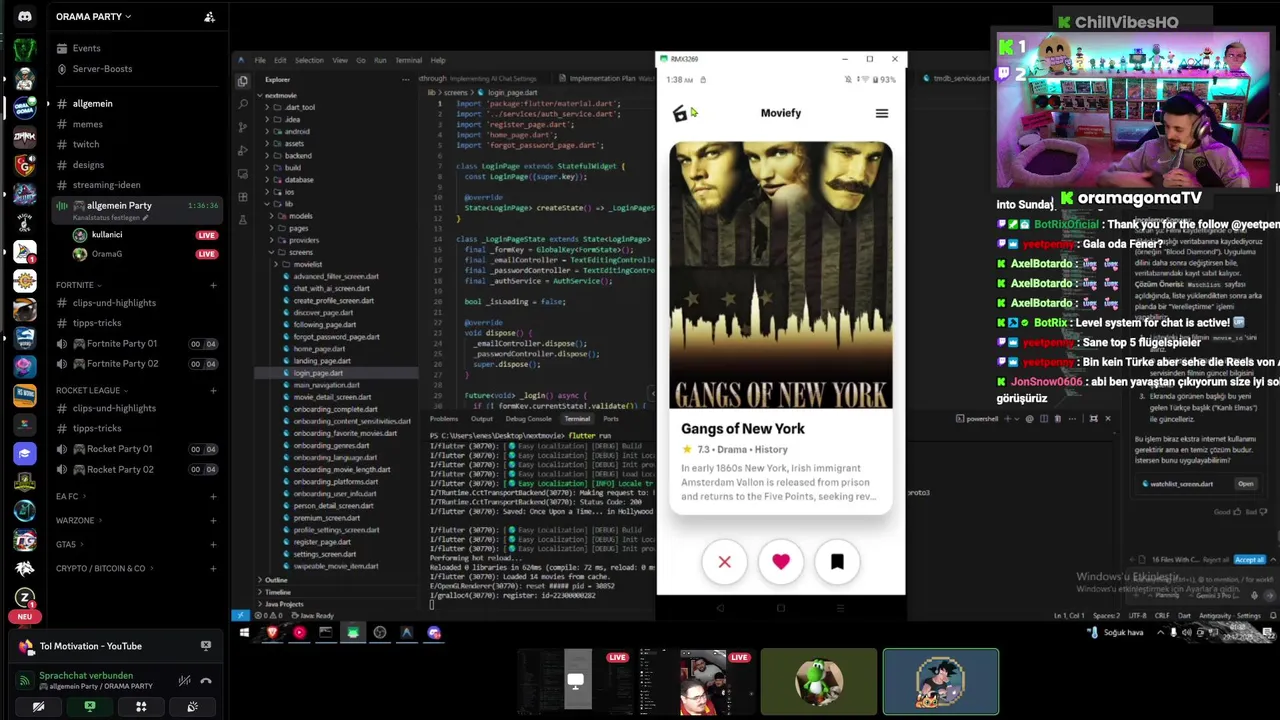Open the twitch text channel
This screenshot has width=1280, height=720.
coord(86,144)
